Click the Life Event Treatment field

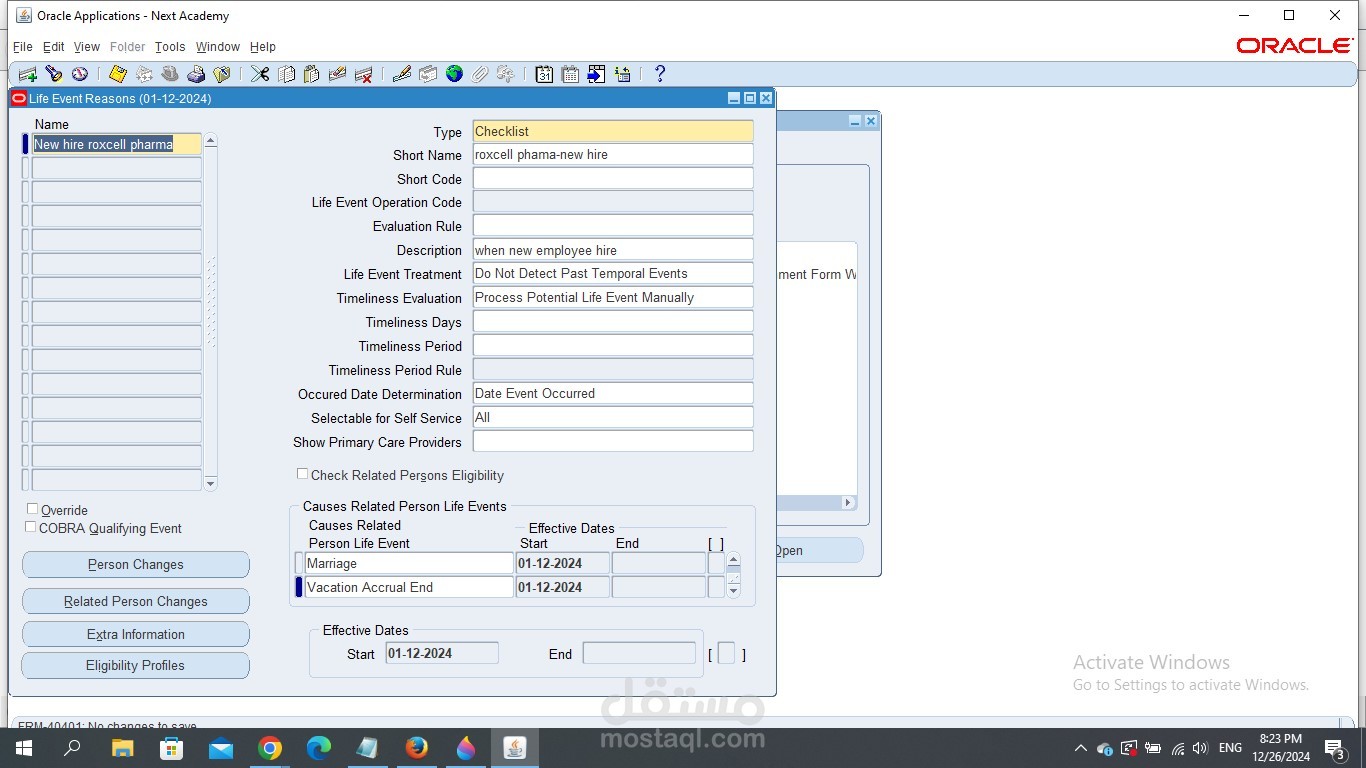point(613,274)
